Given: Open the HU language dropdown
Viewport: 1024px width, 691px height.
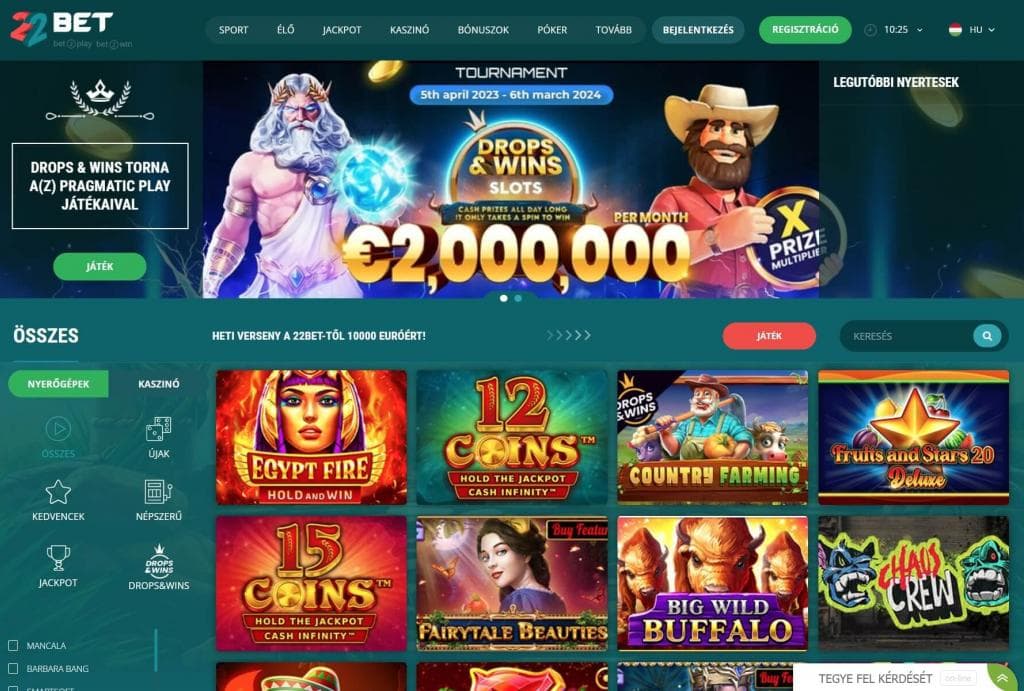Looking at the screenshot, I should (x=972, y=29).
